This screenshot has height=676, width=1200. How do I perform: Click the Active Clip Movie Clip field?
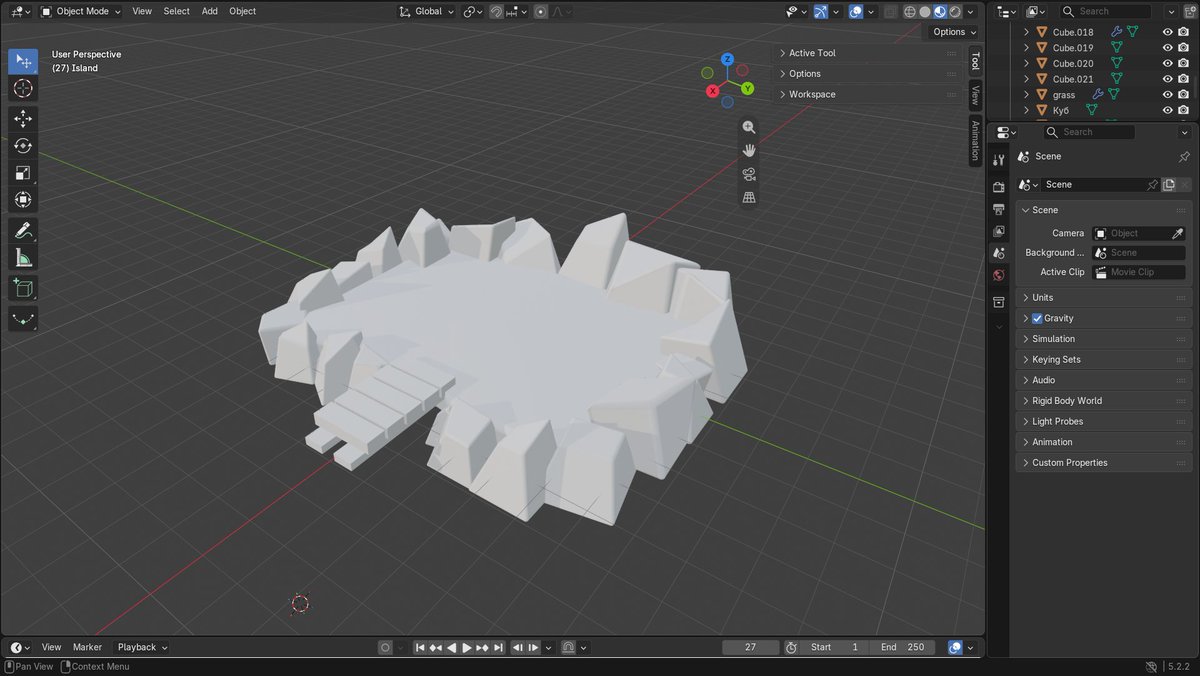1139,272
